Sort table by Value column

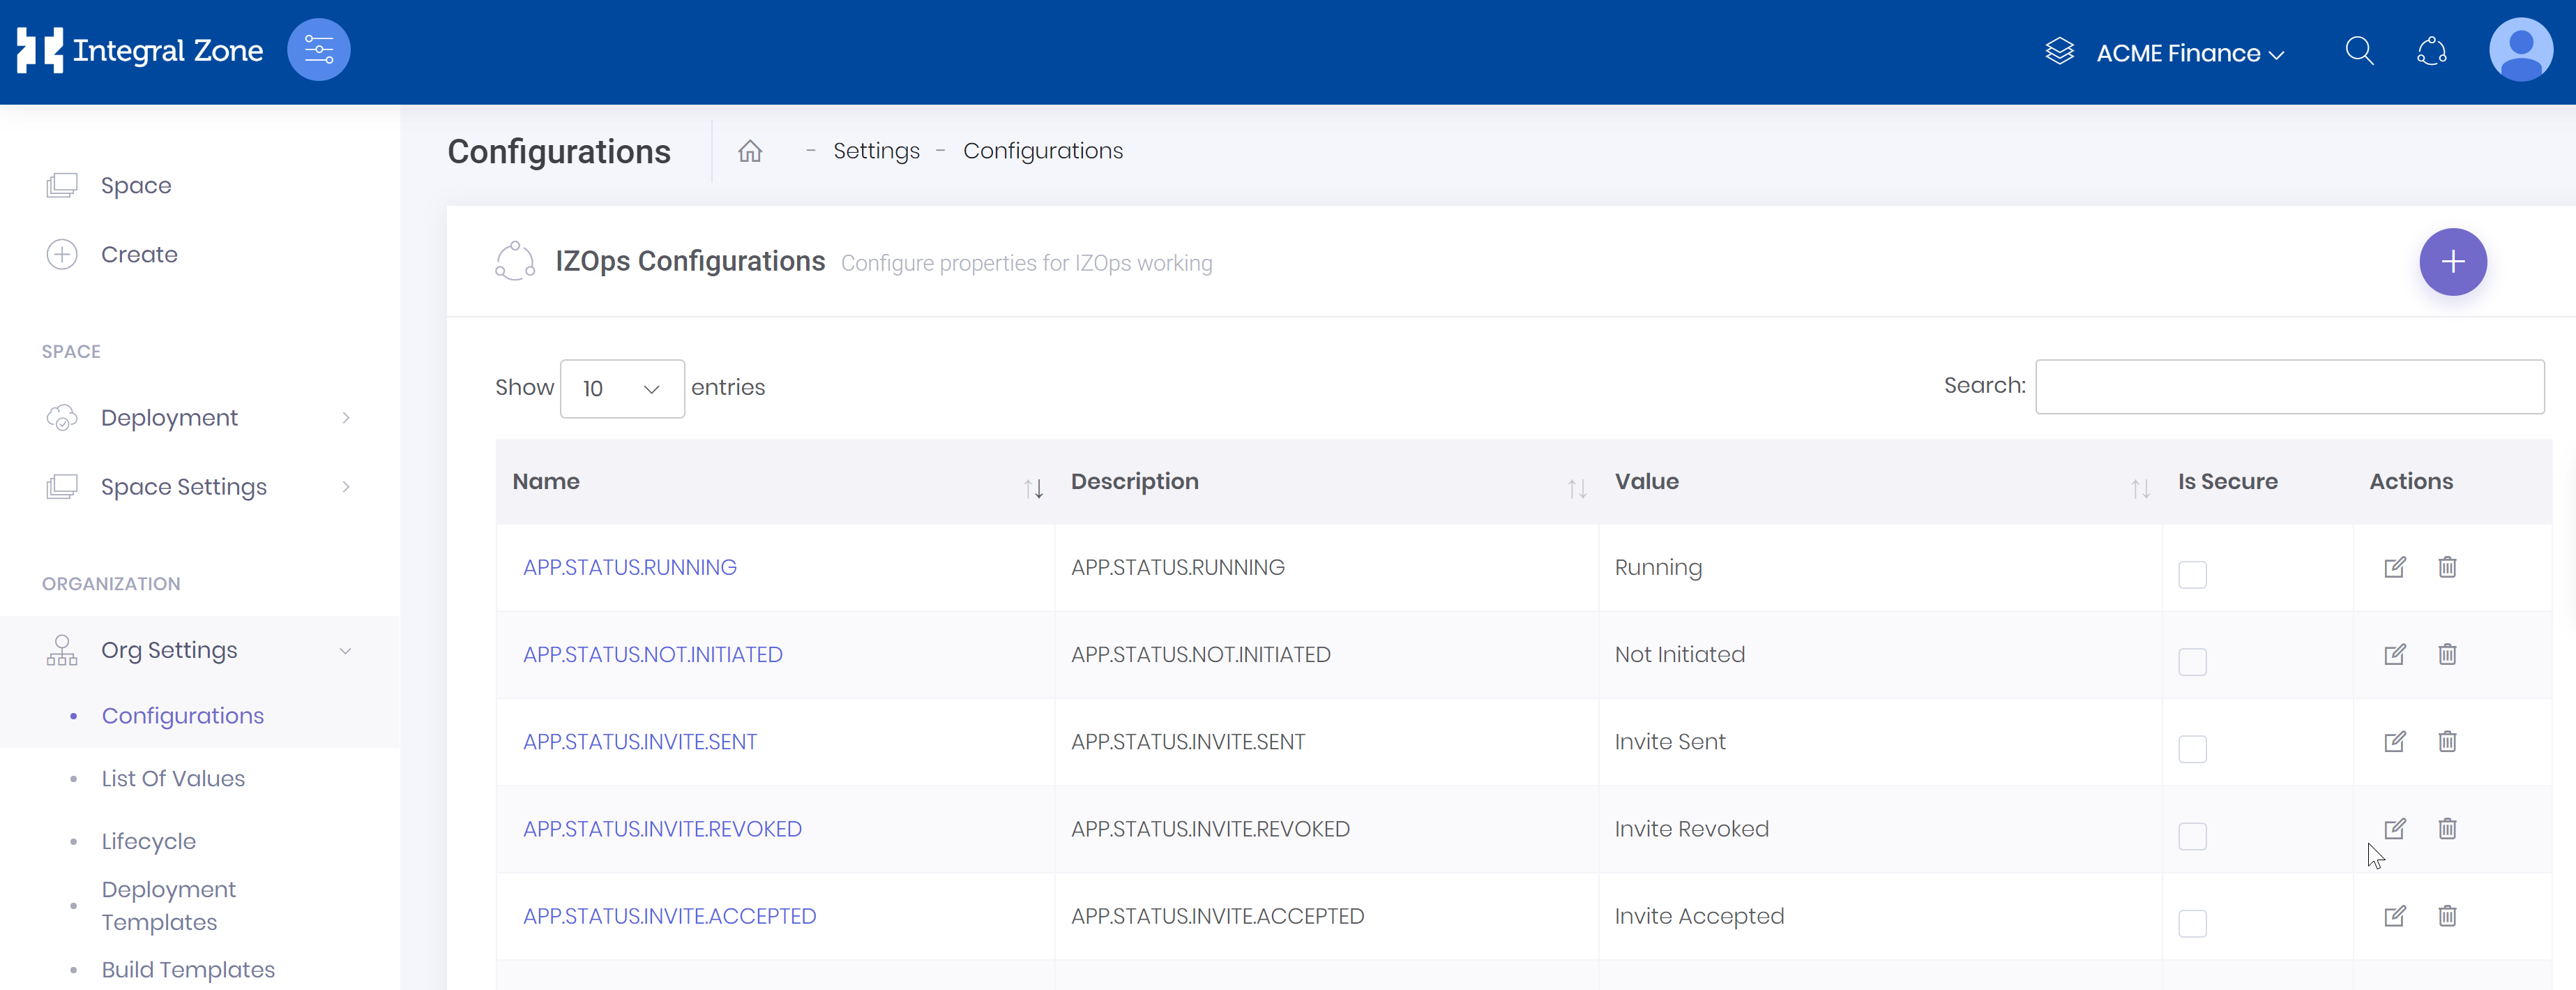pos(1880,482)
